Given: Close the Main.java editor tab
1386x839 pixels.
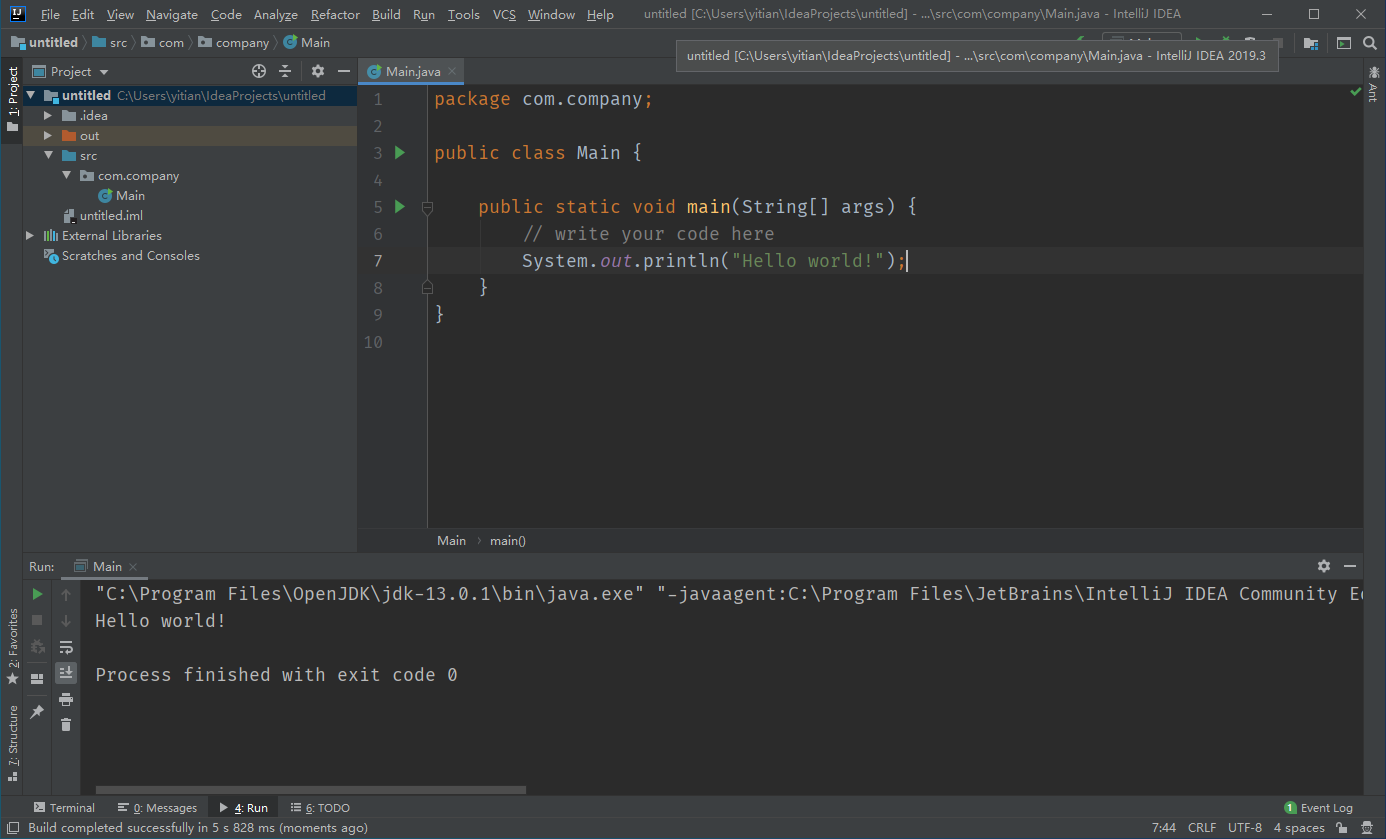Looking at the screenshot, I should [452, 71].
